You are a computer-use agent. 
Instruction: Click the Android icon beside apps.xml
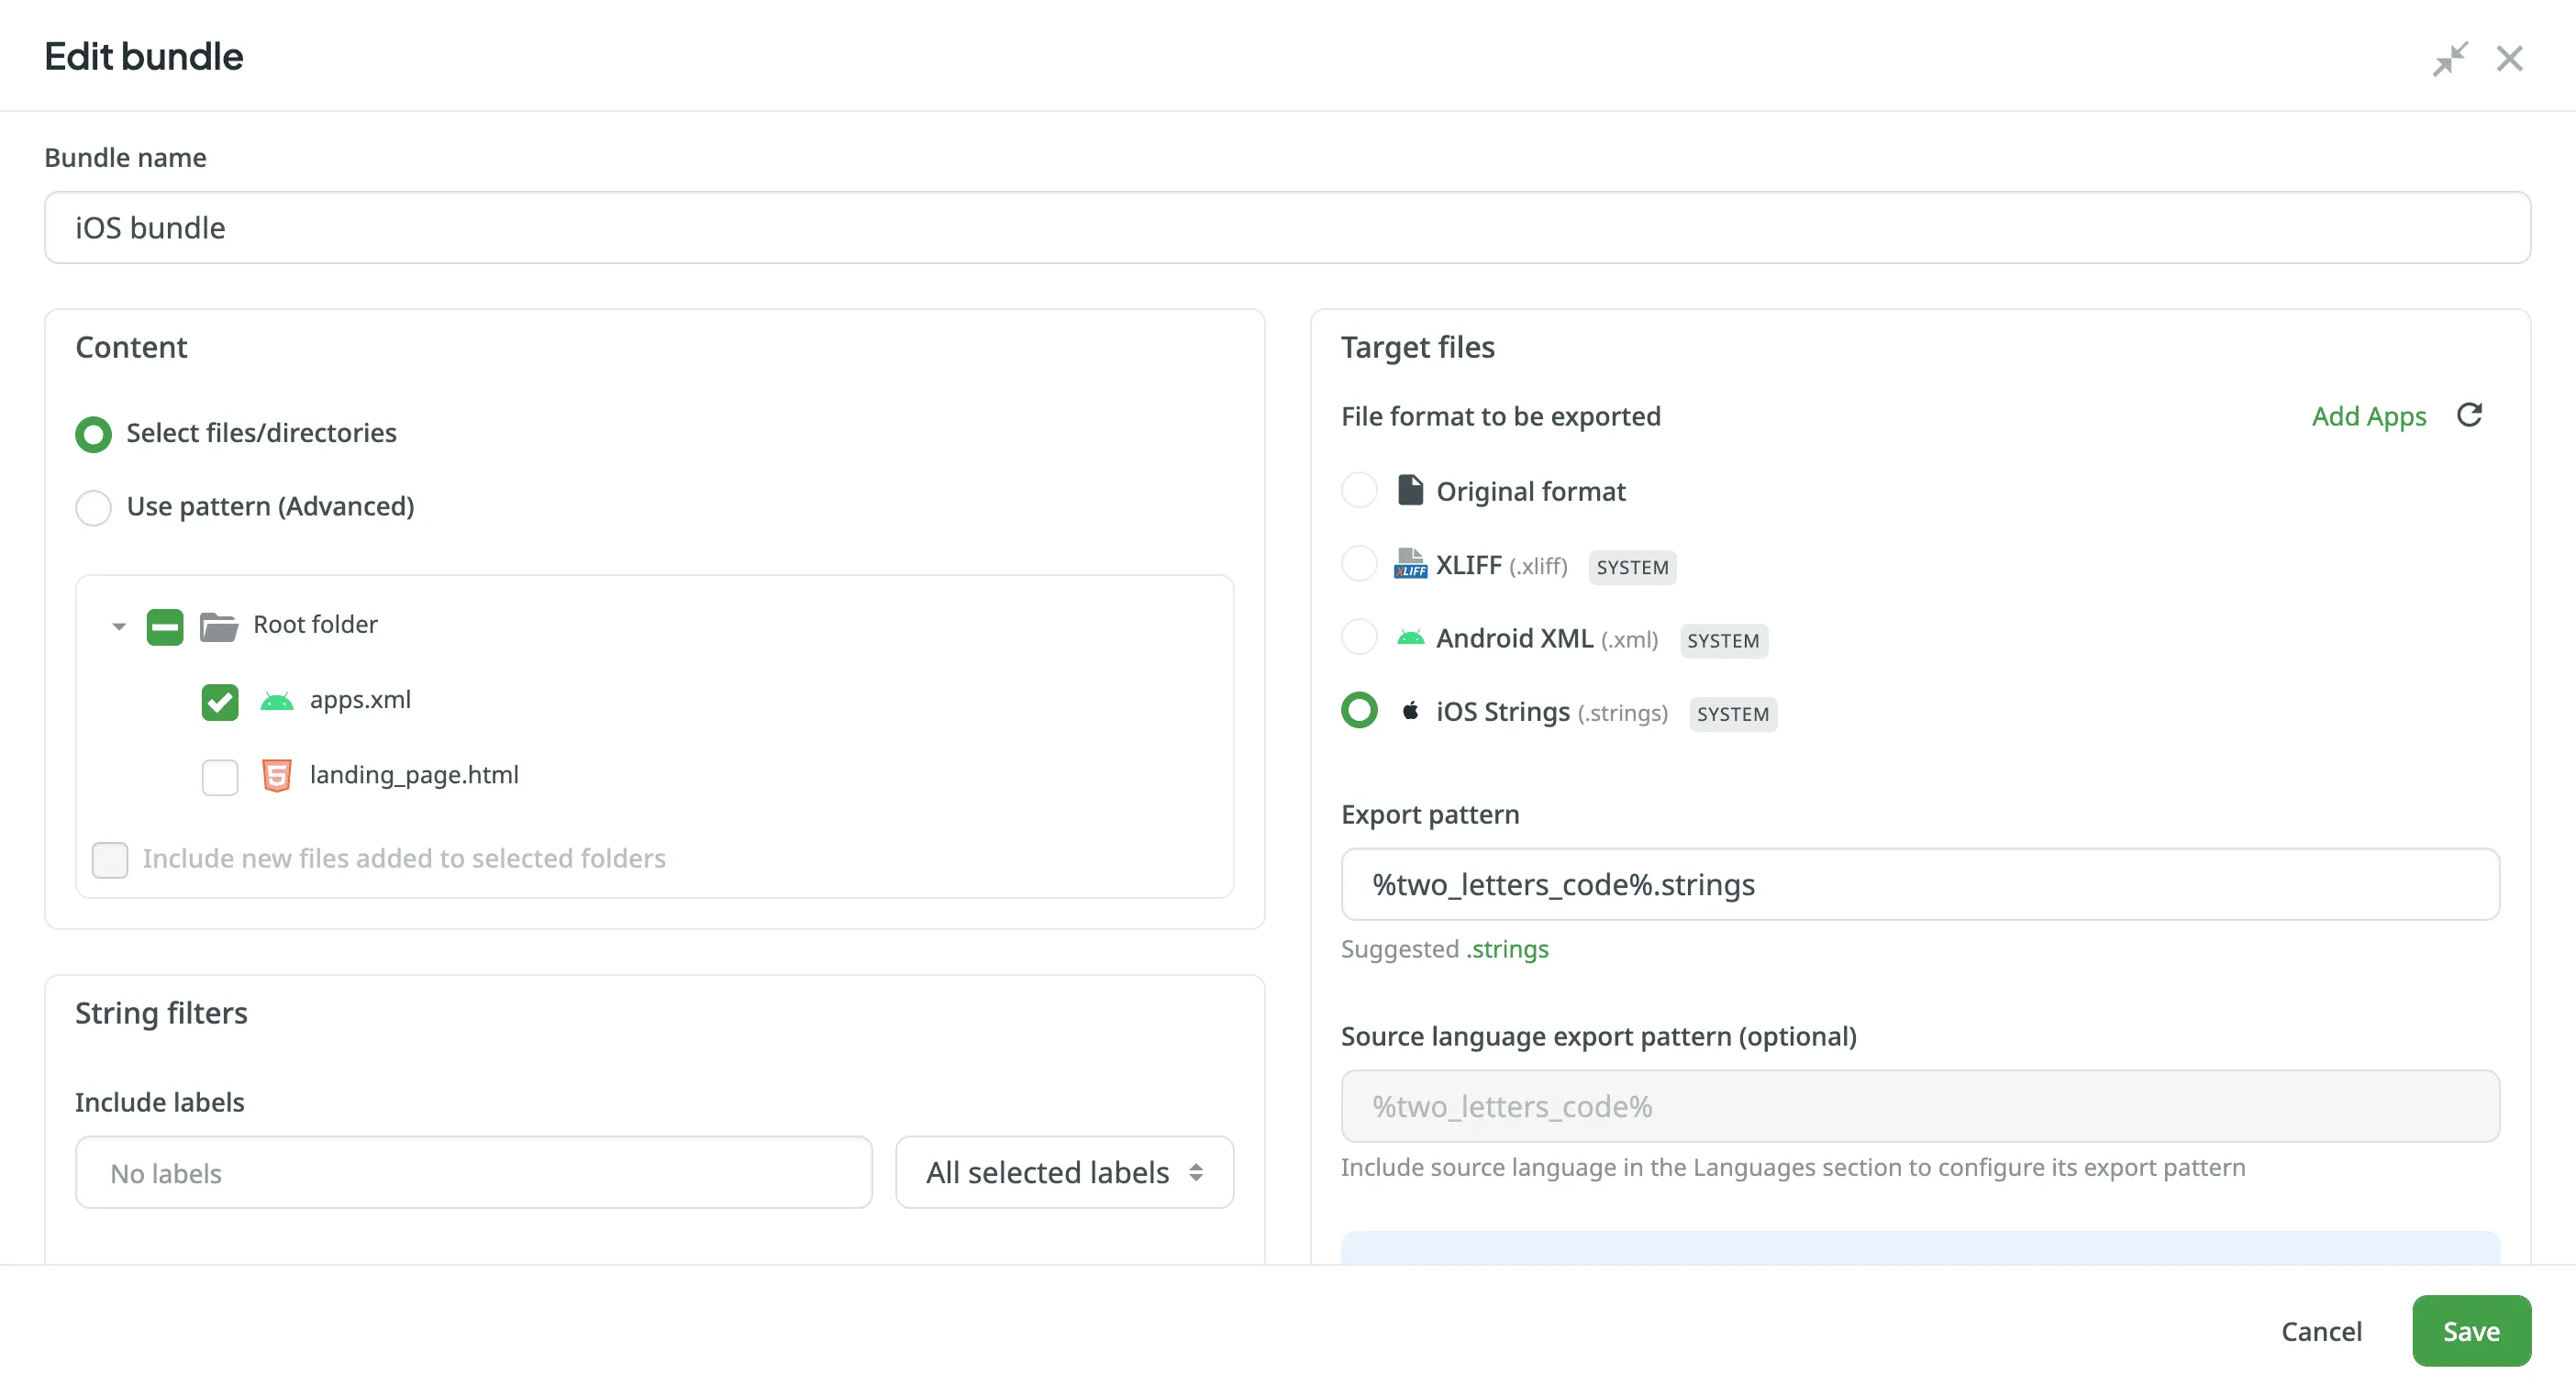[276, 700]
